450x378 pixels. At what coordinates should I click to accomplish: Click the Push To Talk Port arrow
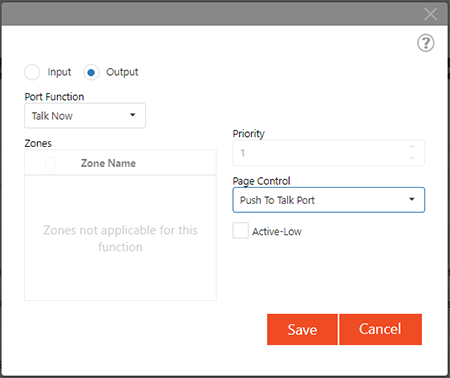pyautogui.click(x=412, y=199)
